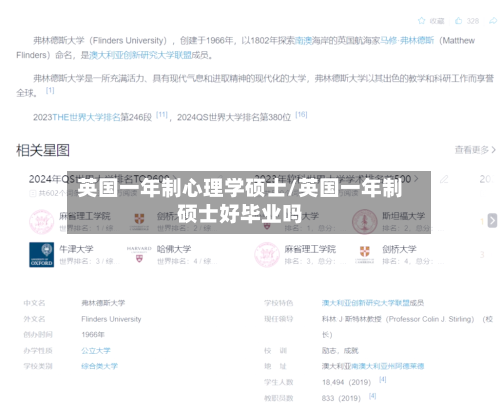This screenshot has height=405, width=500.
Task: Open 澳大利亚创新研究大学联盟 link in the 学校特色 row
Action: (365, 303)
